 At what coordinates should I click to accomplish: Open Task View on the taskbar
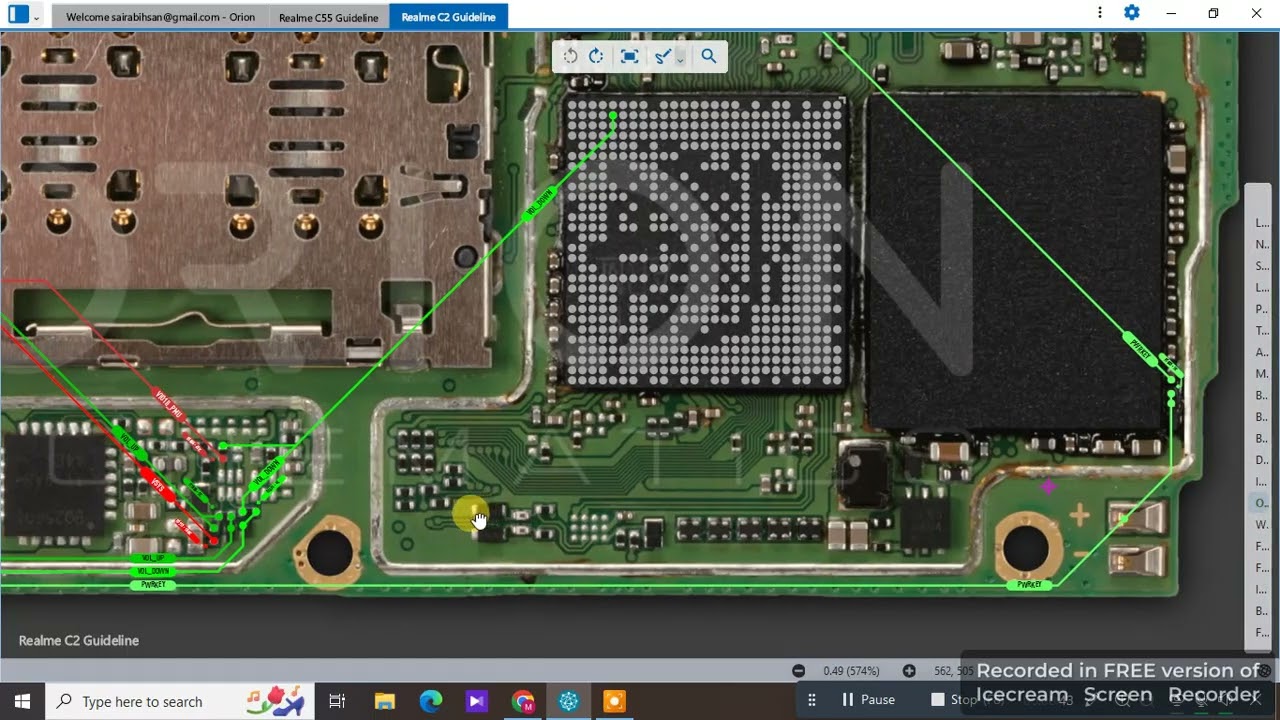point(337,701)
